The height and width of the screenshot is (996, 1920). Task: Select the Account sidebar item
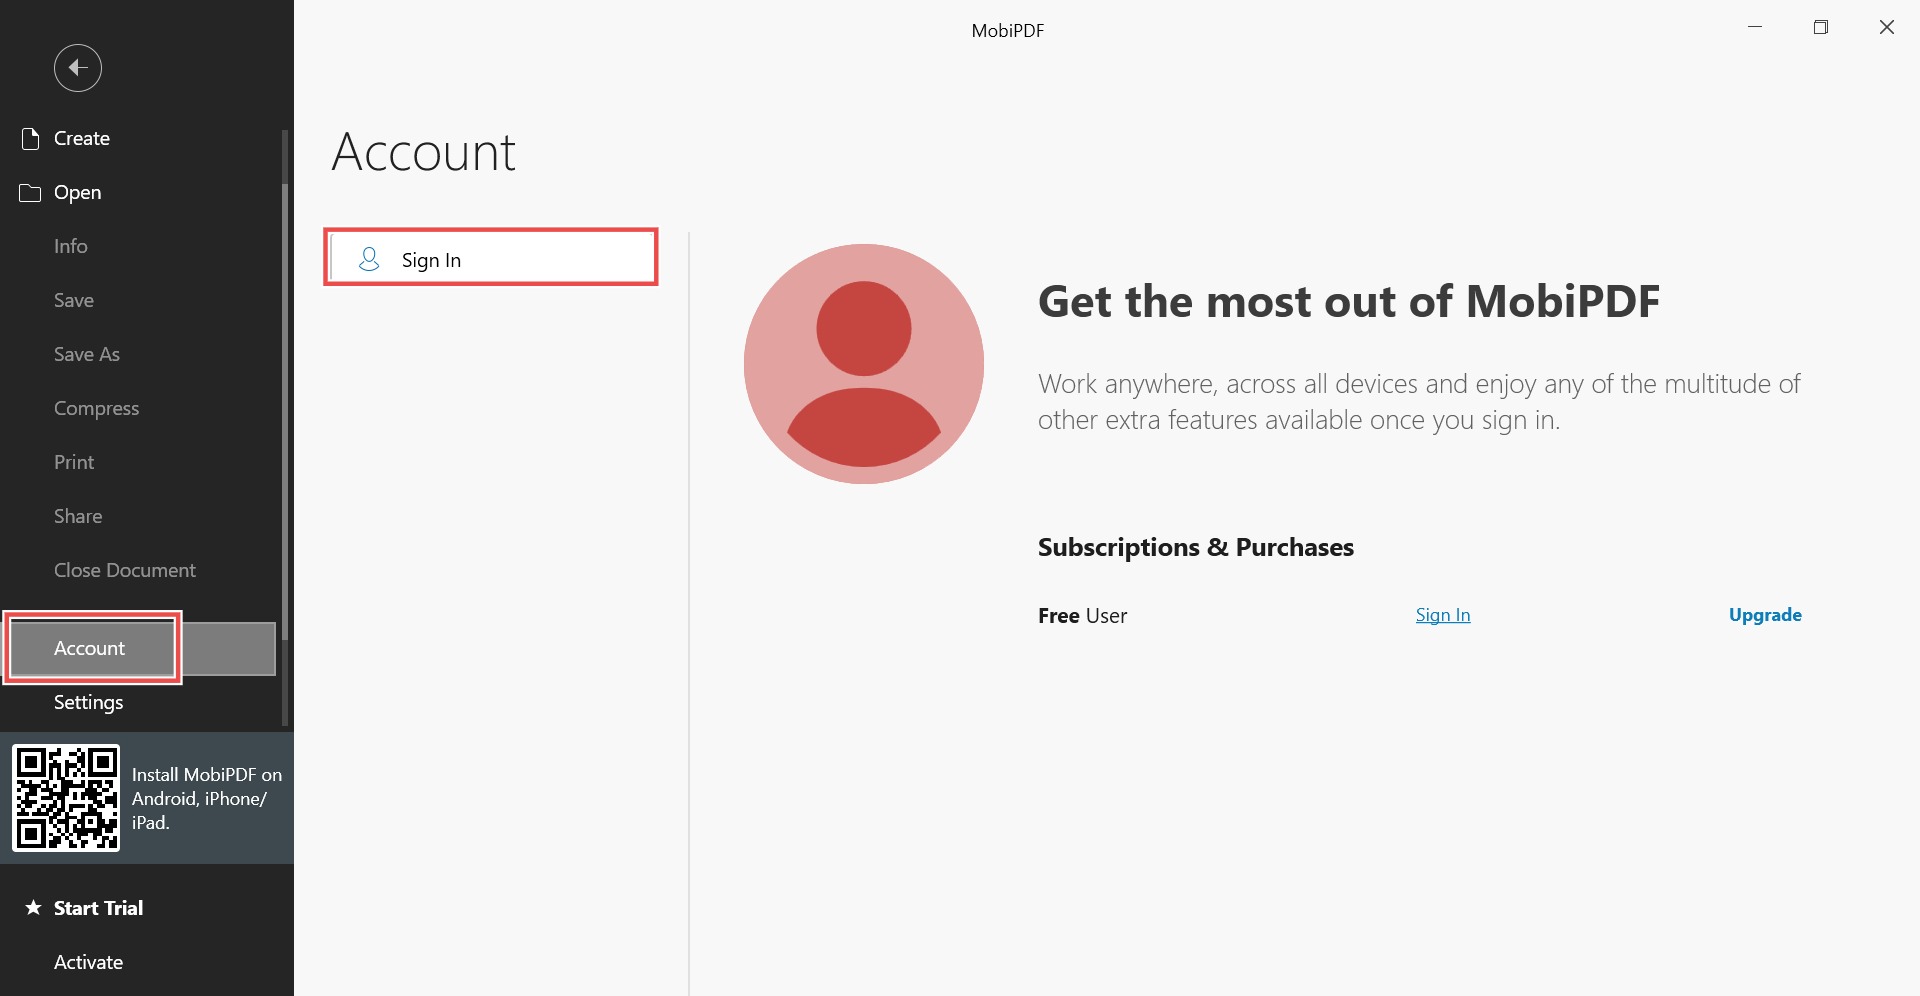click(140, 648)
